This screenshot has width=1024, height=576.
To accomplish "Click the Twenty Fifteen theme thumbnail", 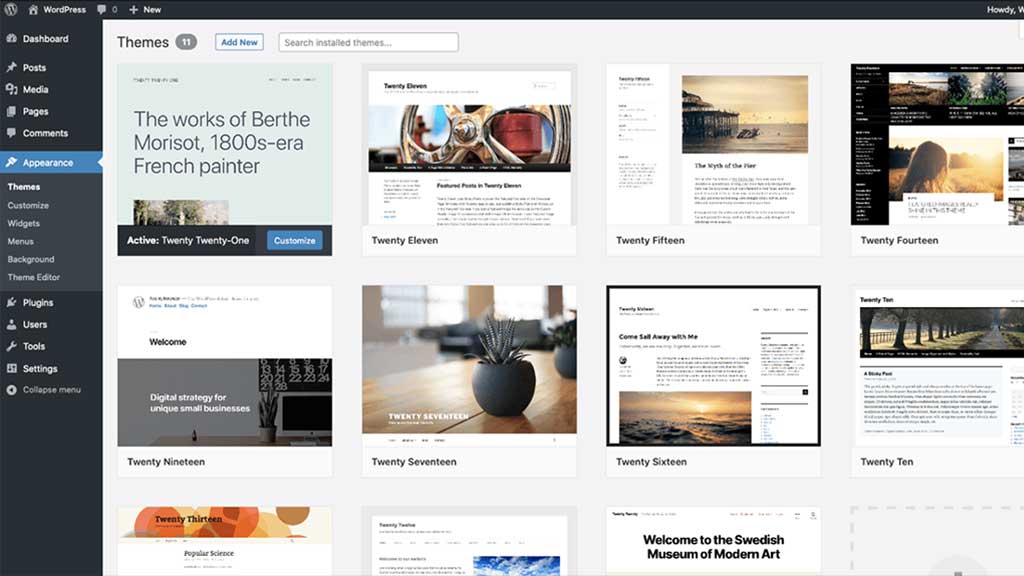I will [x=714, y=144].
